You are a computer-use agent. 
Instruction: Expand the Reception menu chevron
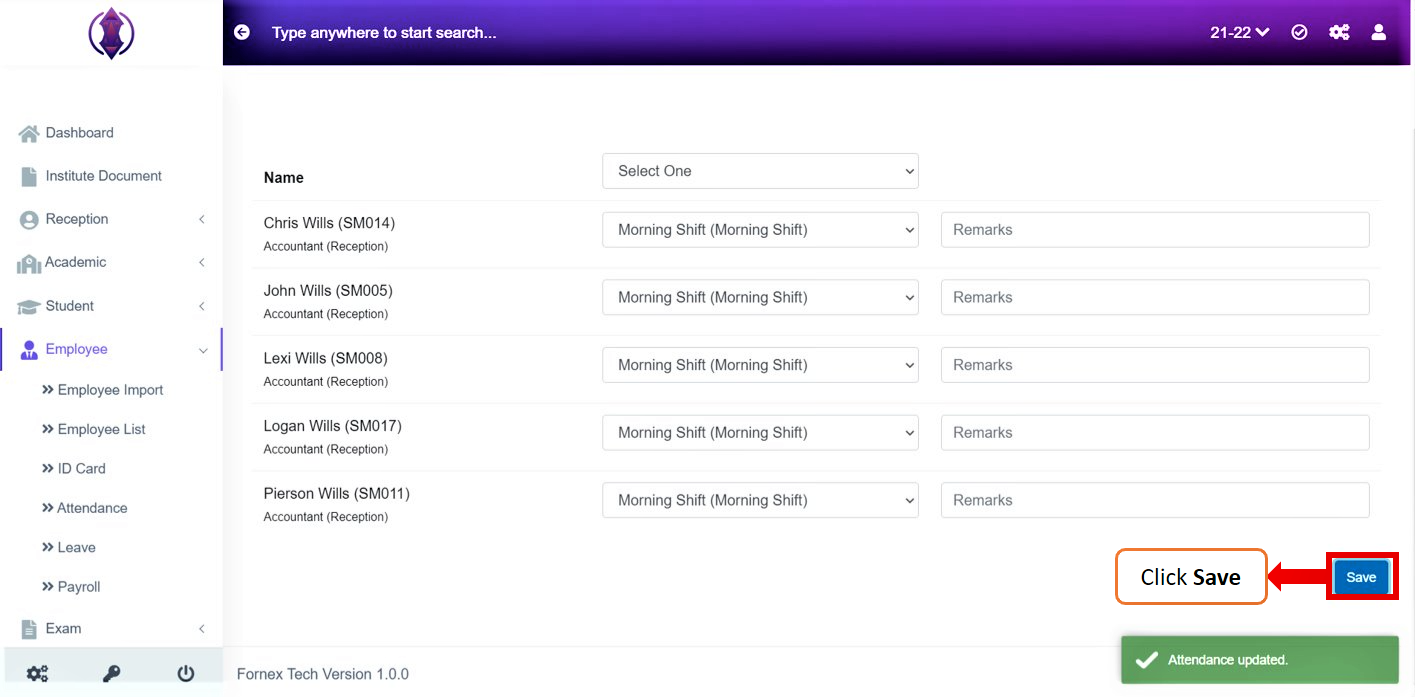coord(202,219)
